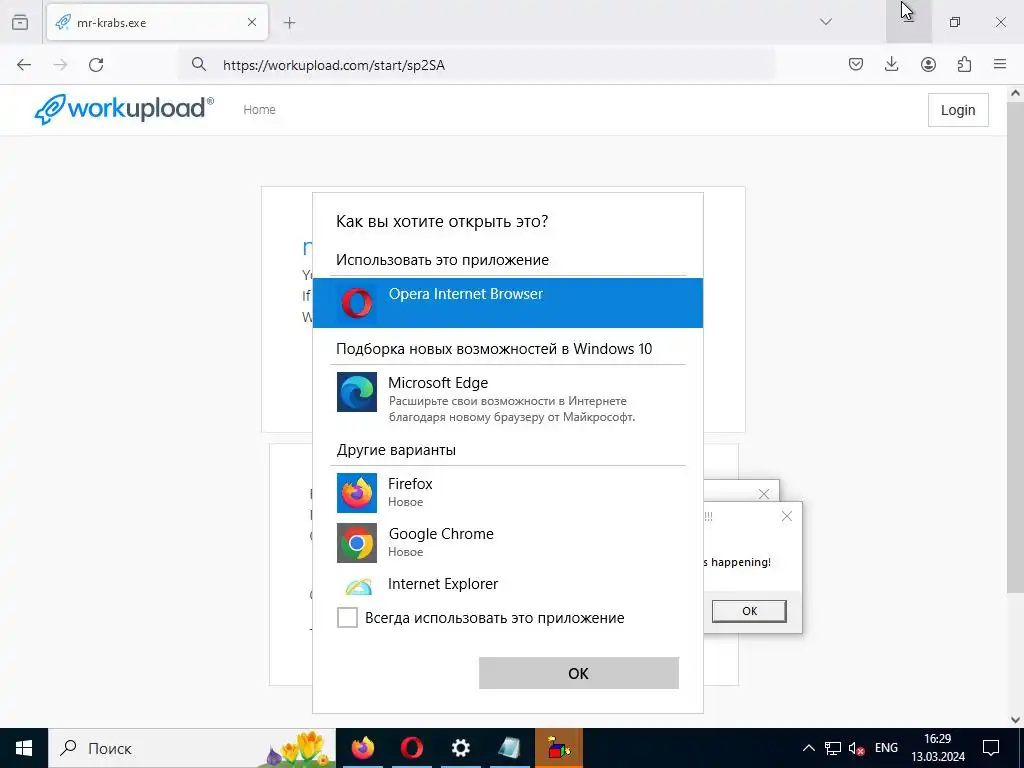The height and width of the screenshot is (768, 1024).
Task: Open the Pocket save icon
Action: [856, 64]
